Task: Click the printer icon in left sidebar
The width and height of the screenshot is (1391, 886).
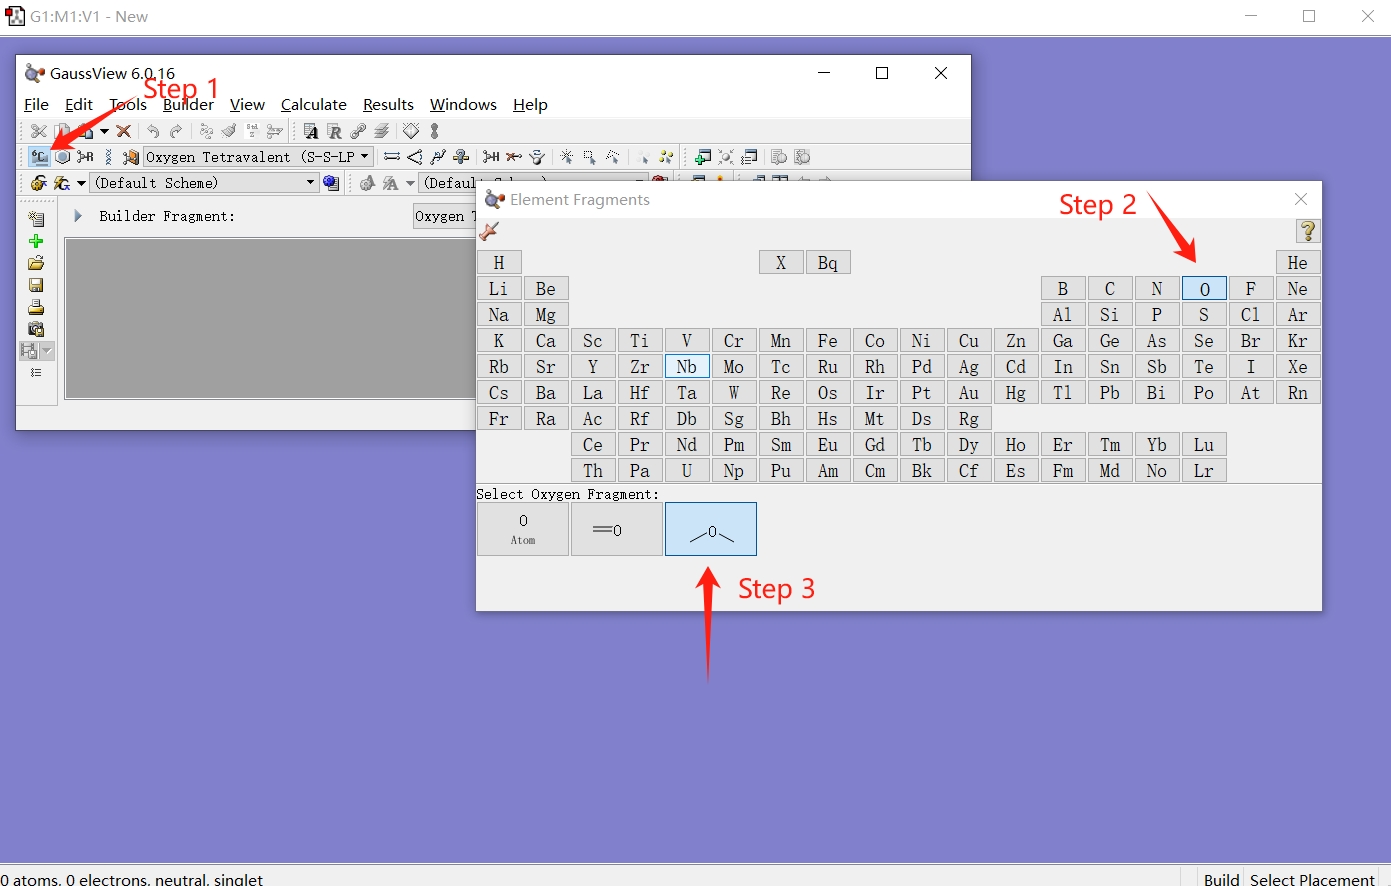Action: click(x=36, y=307)
